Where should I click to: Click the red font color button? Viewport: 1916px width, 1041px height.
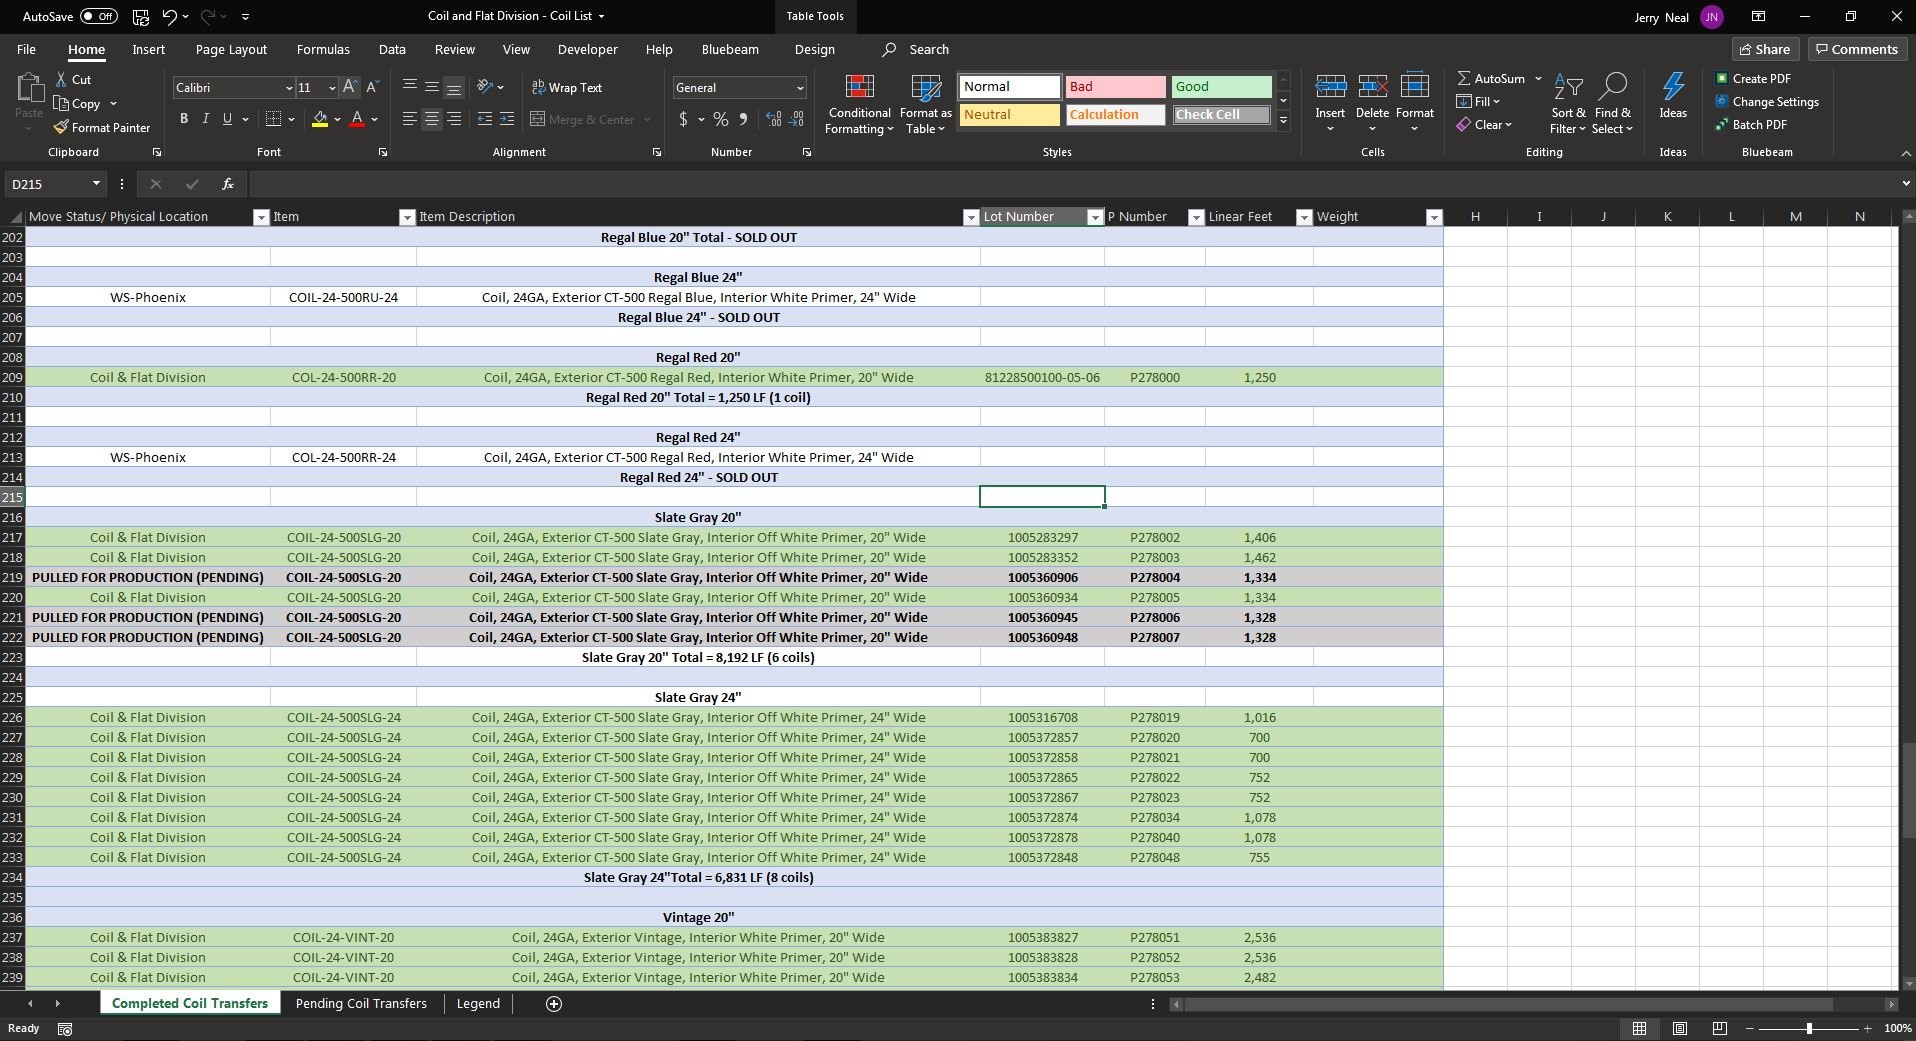[x=357, y=119]
